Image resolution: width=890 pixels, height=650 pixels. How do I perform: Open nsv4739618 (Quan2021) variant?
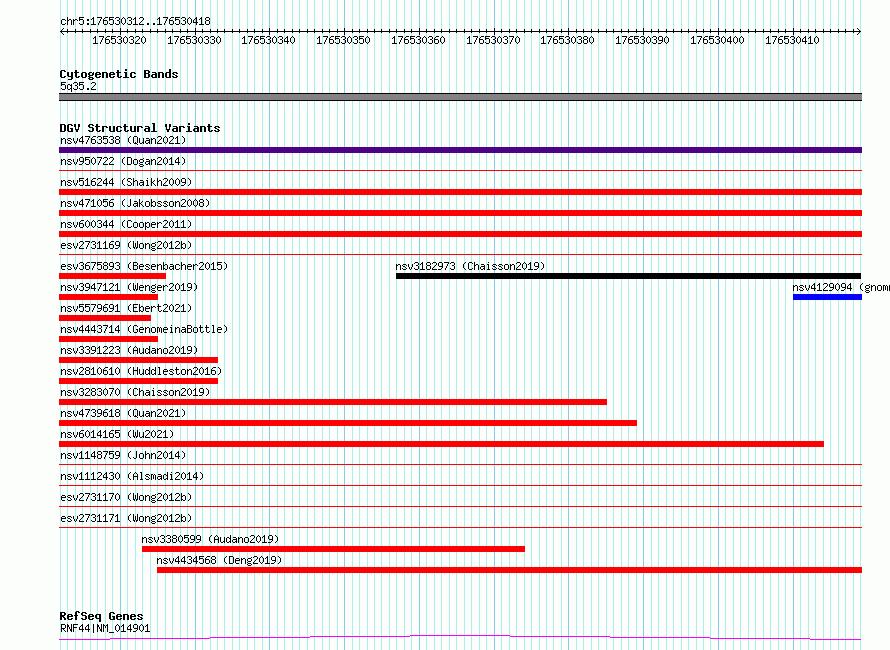tap(123, 413)
